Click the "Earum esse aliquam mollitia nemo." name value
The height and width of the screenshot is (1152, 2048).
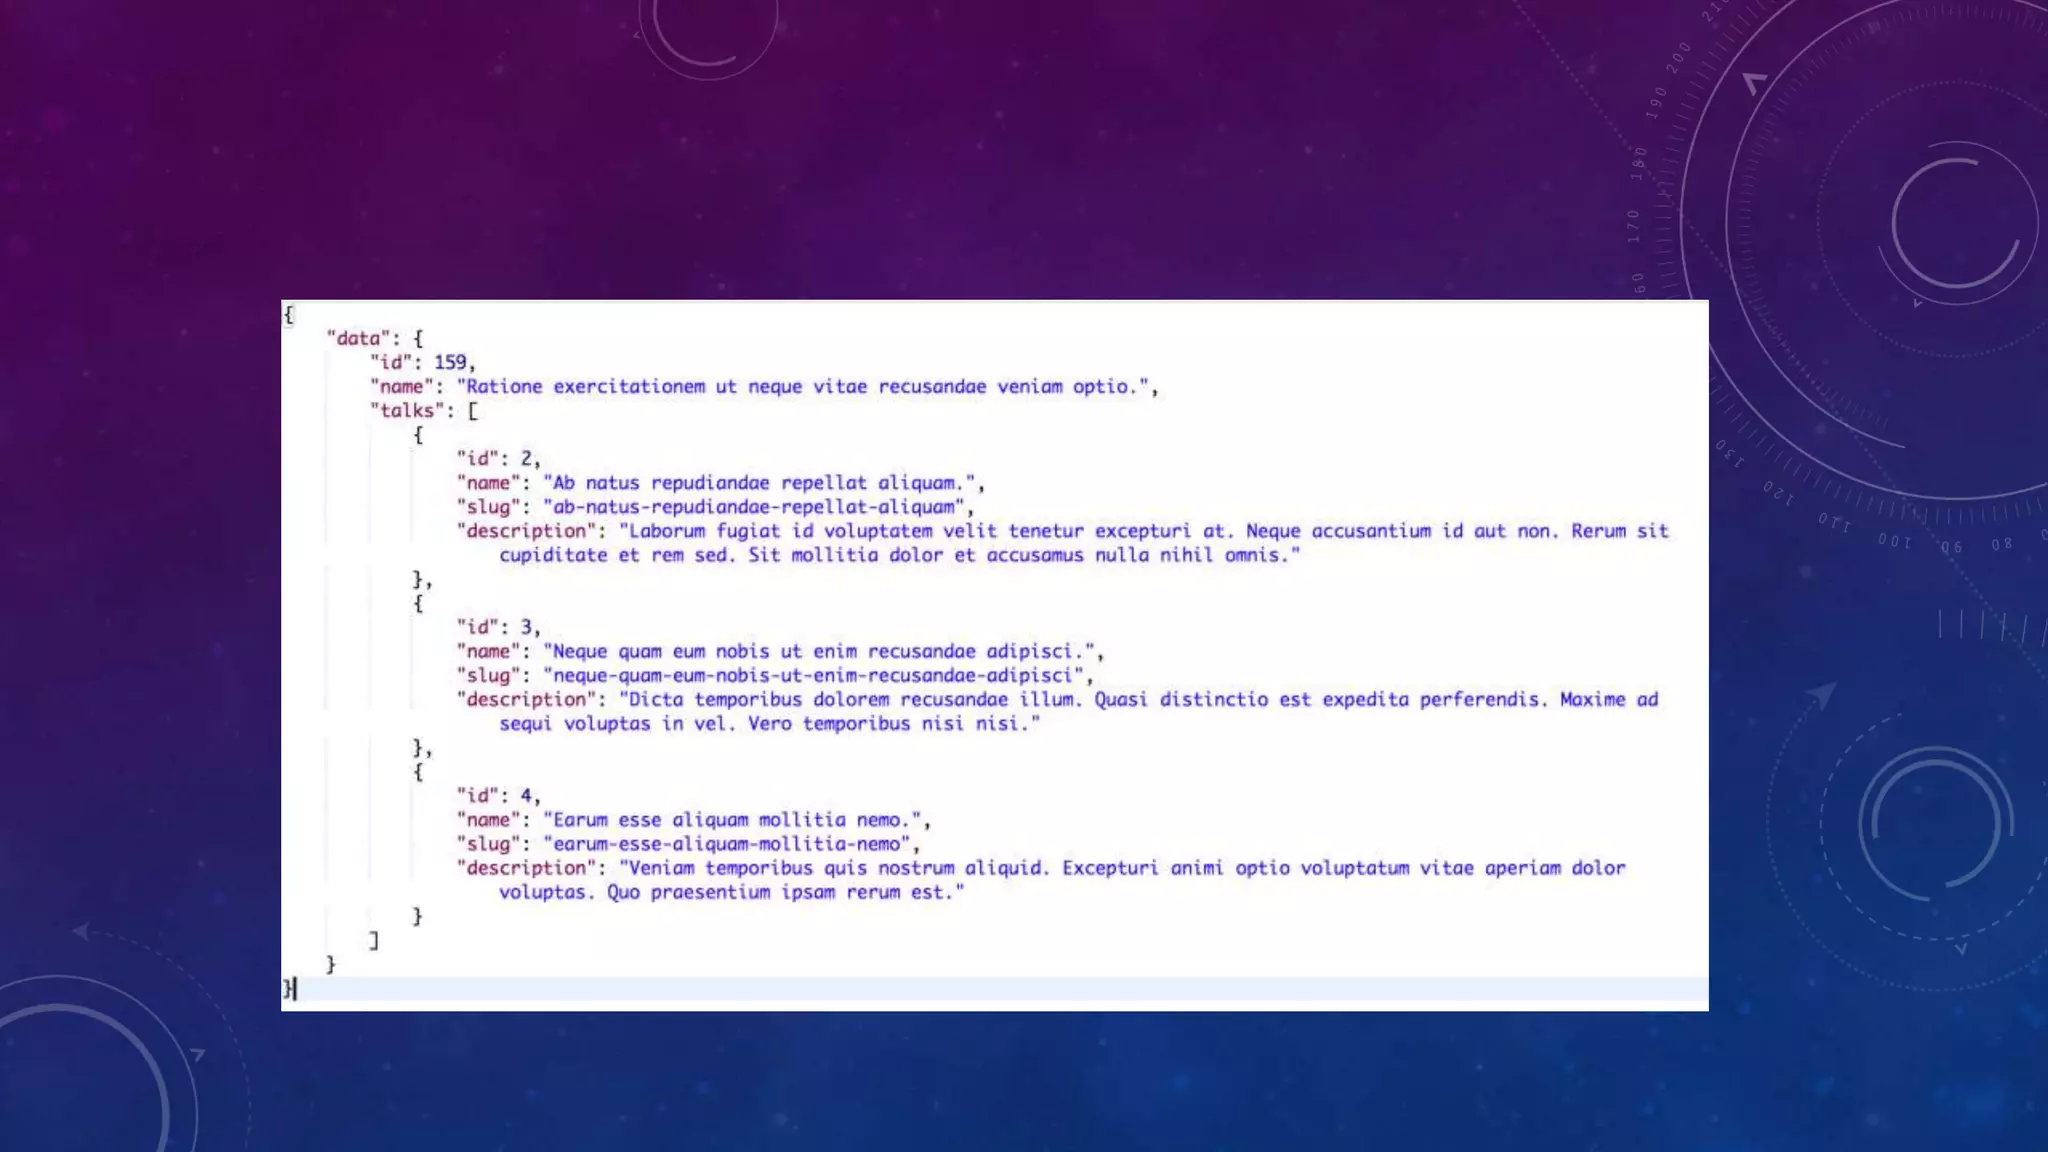(x=735, y=820)
